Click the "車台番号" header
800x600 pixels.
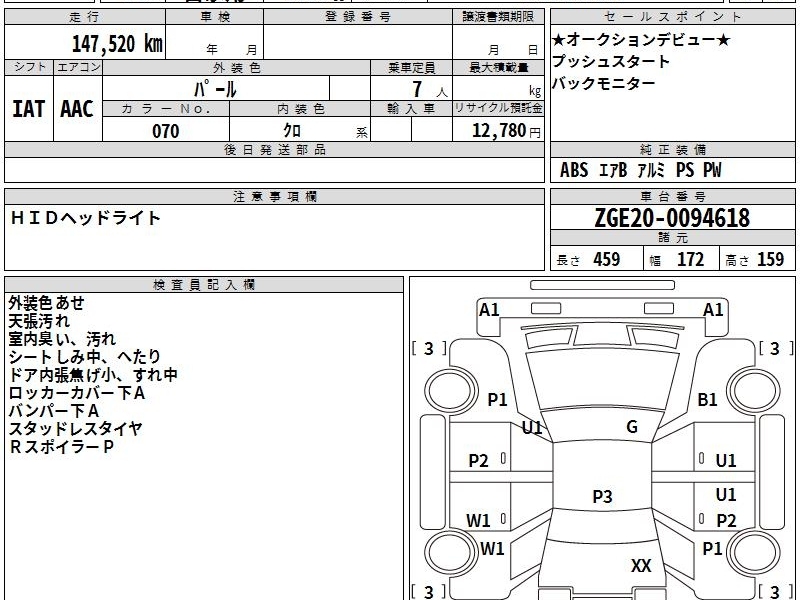pos(672,196)
